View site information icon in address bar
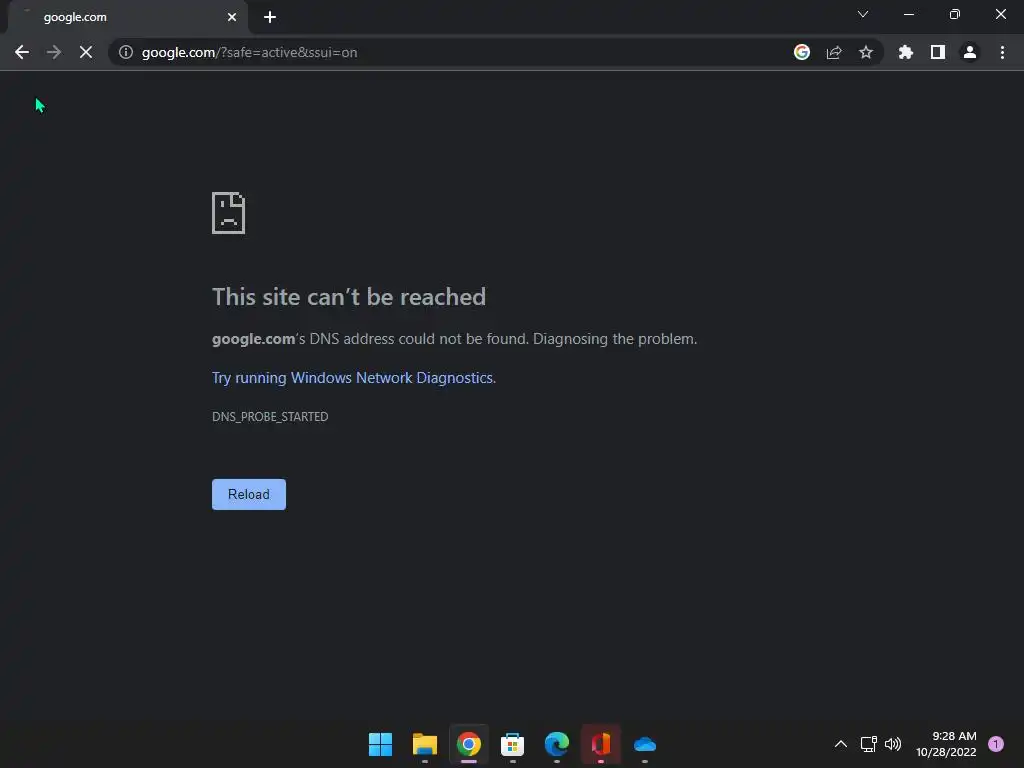1024x768 pixels. pos(125,52)
